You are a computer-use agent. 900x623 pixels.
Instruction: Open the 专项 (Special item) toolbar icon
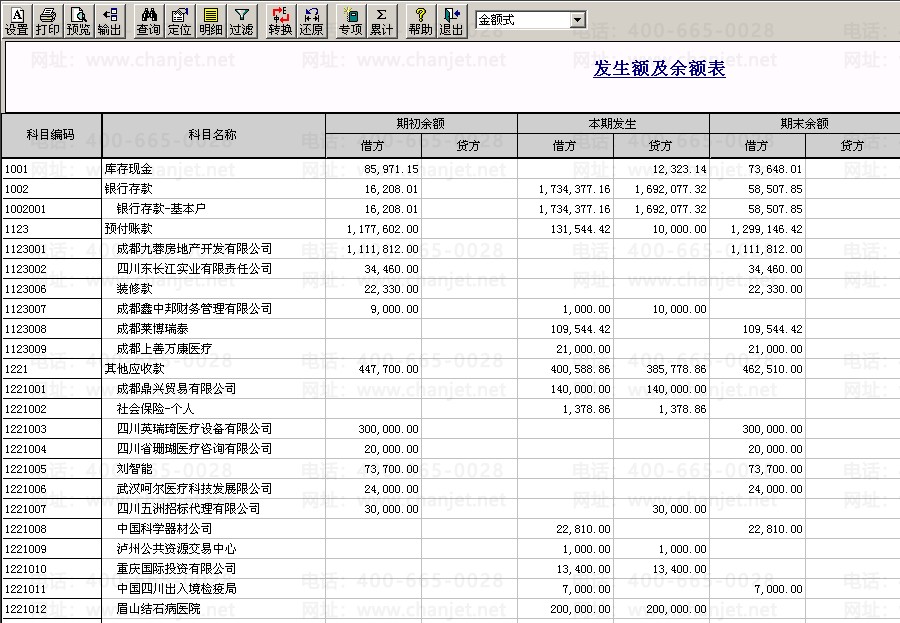coord(350,20)
